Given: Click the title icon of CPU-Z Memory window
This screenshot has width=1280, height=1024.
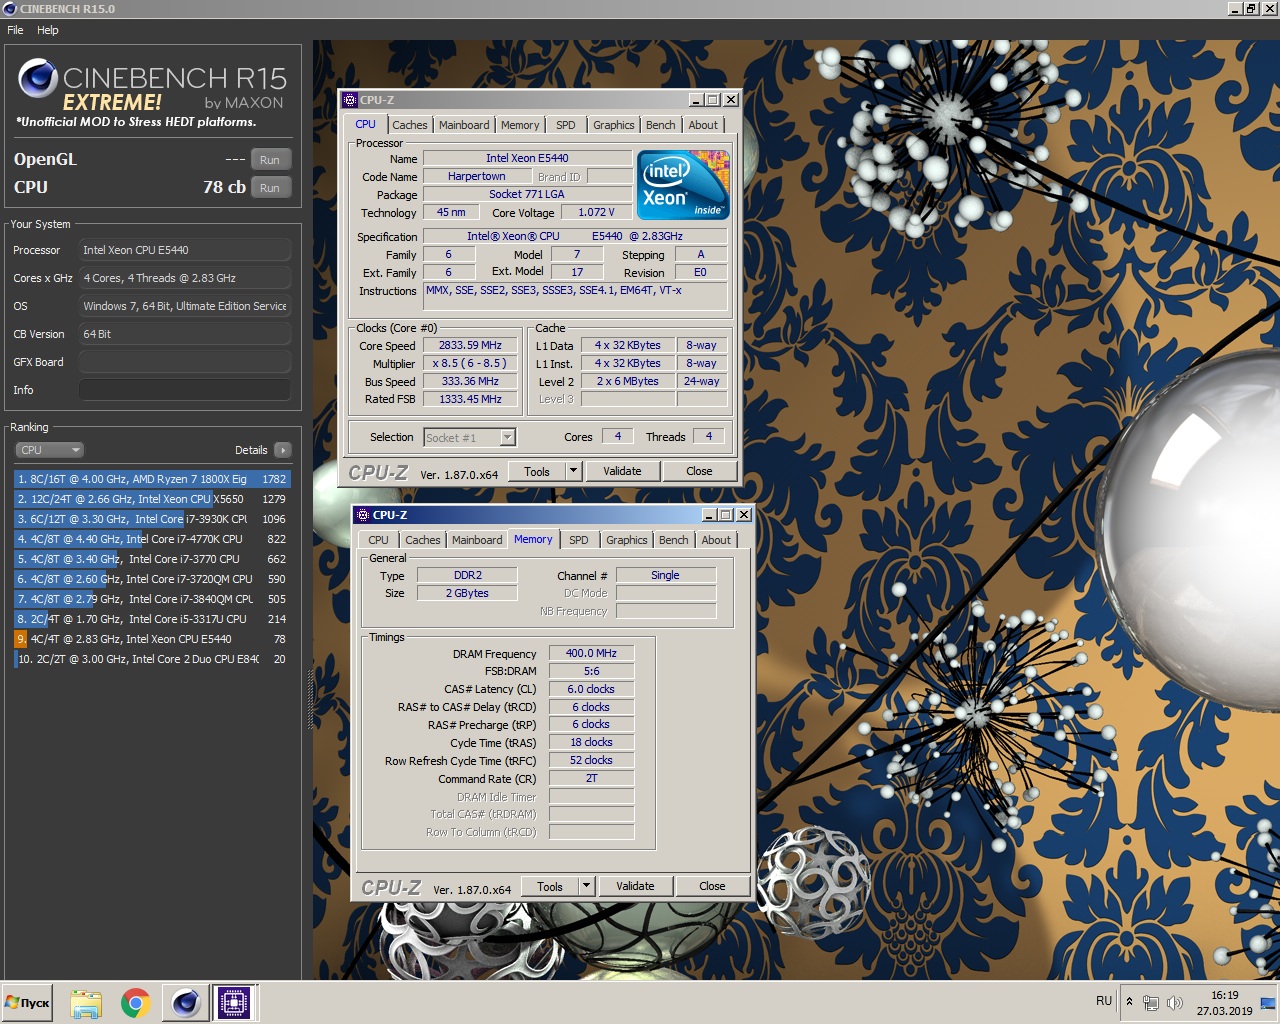Looking at the screenshot, I should click(362, 515).
